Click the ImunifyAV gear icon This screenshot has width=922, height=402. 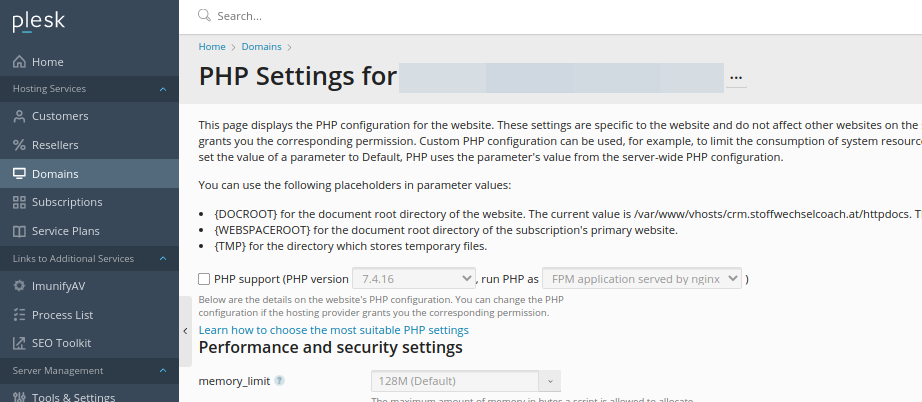click(19, 286)
